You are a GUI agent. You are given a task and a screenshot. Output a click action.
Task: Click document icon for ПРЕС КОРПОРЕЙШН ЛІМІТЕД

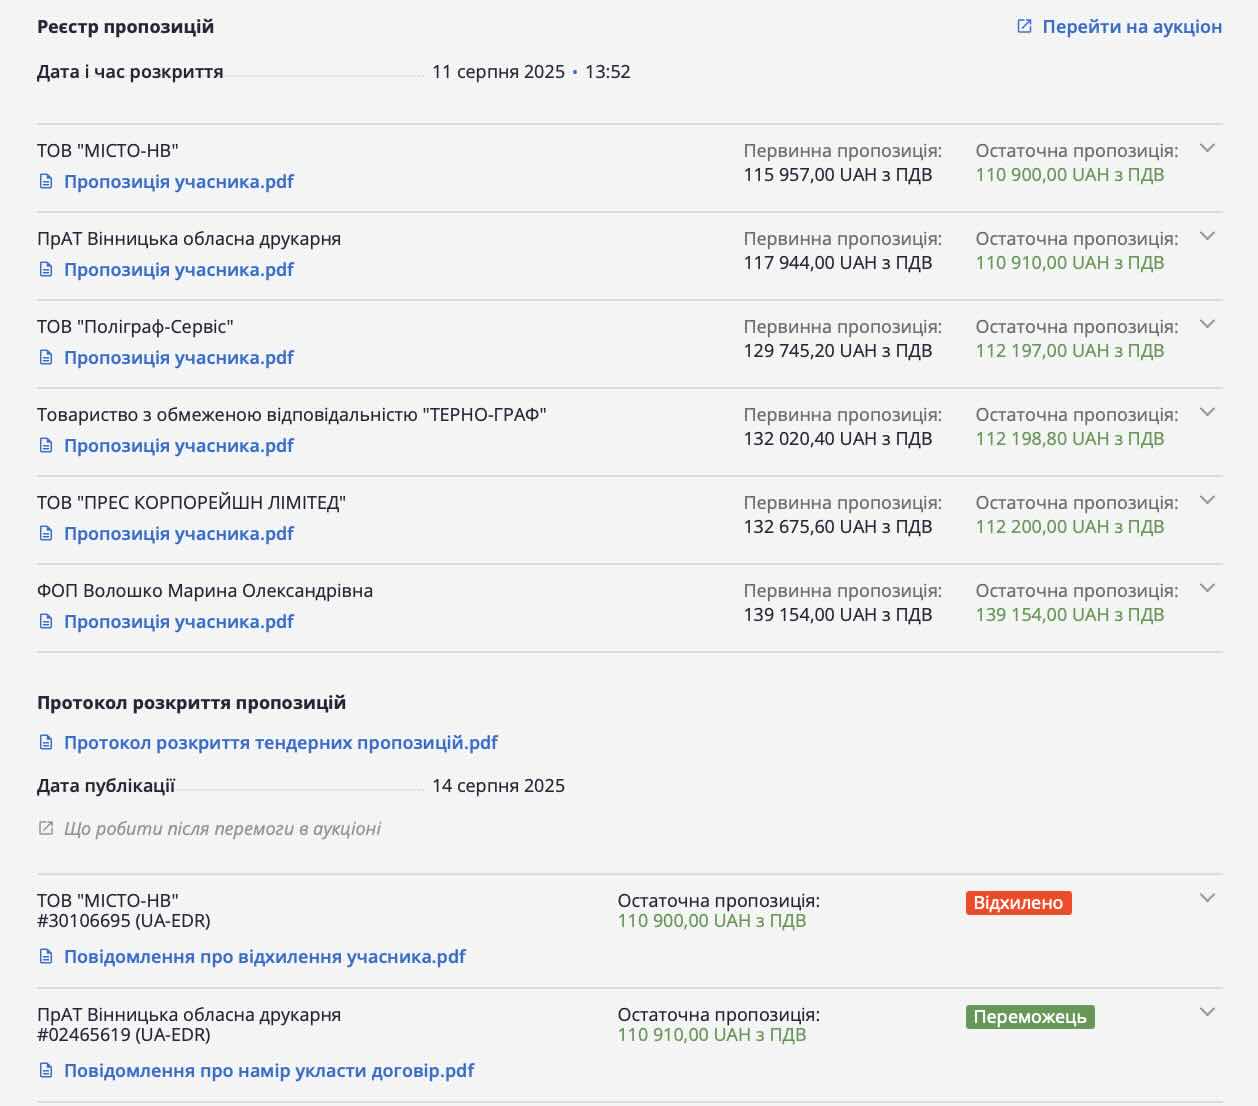45,534
